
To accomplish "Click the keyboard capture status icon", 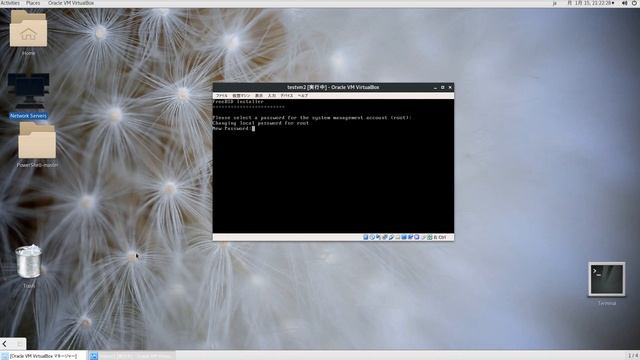I will click(x=429, y=237).
